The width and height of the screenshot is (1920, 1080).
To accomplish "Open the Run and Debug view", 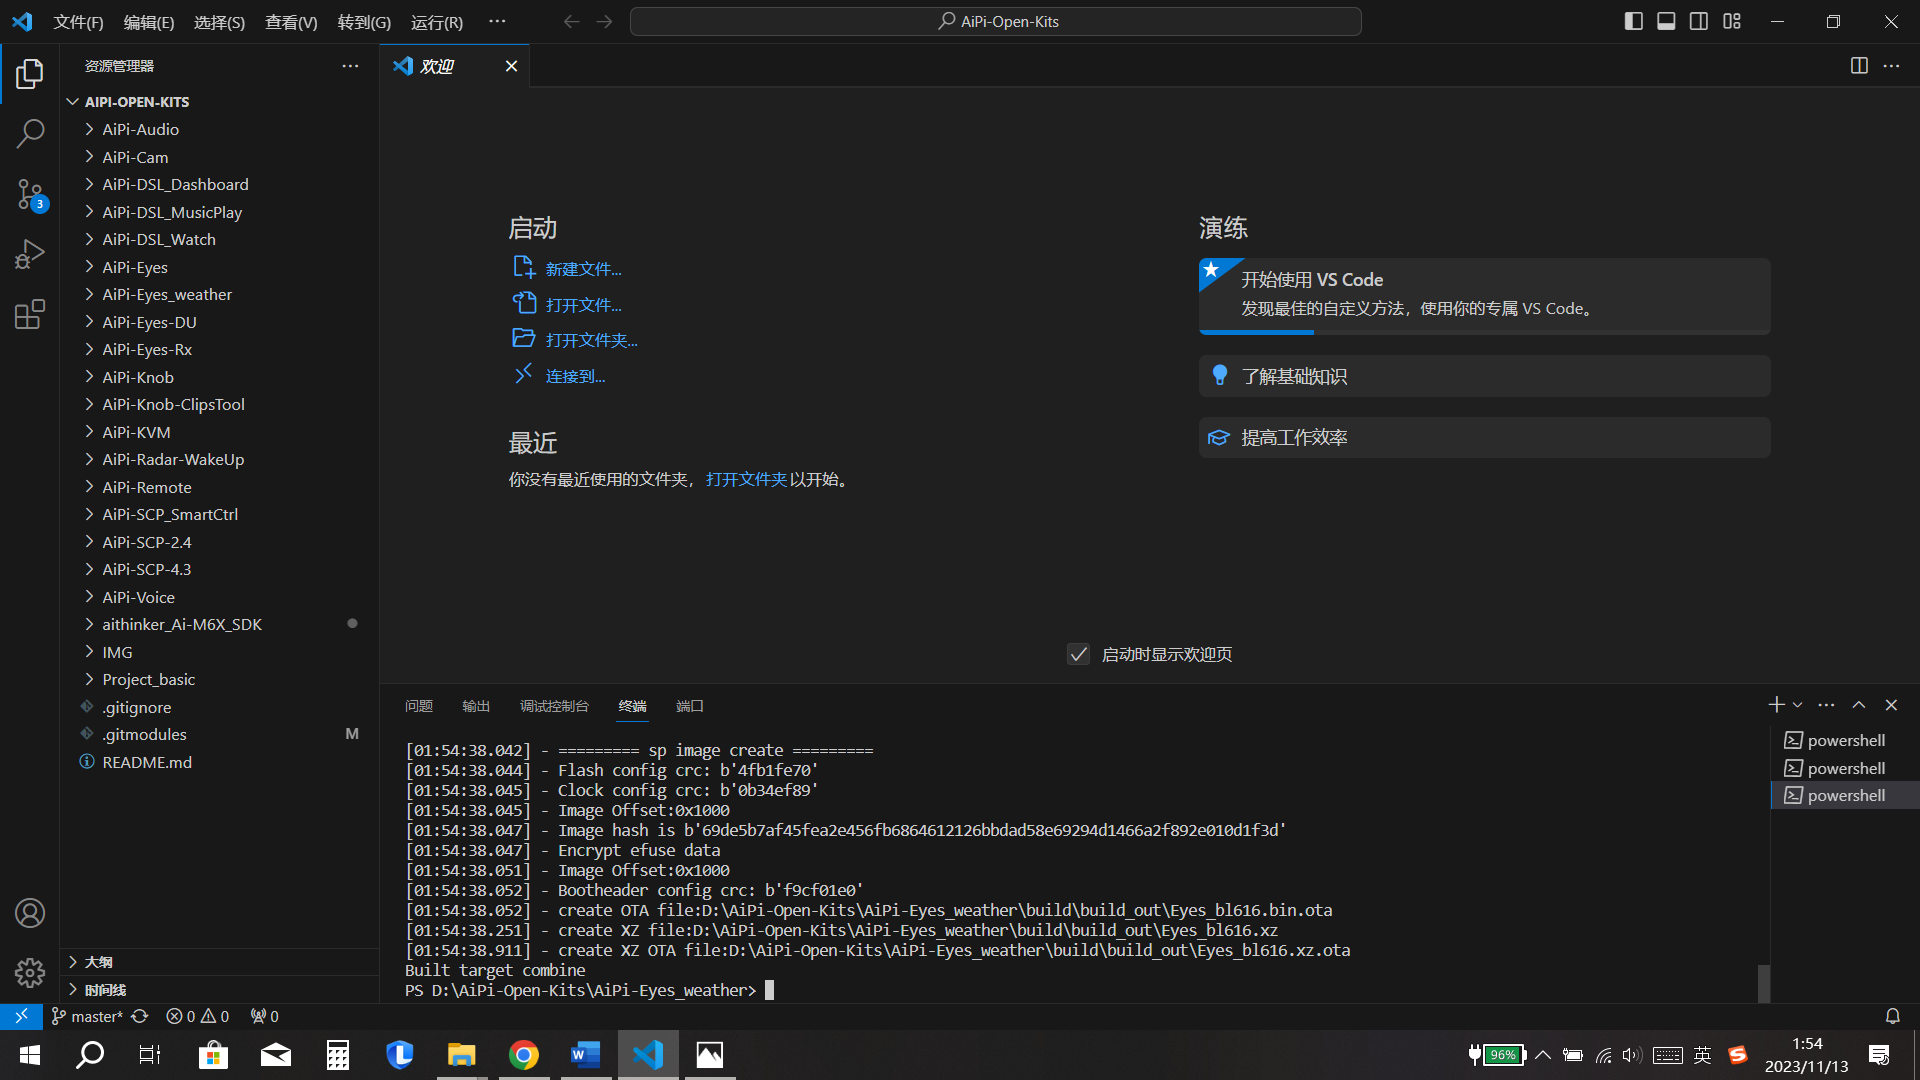I will (30, 254).
